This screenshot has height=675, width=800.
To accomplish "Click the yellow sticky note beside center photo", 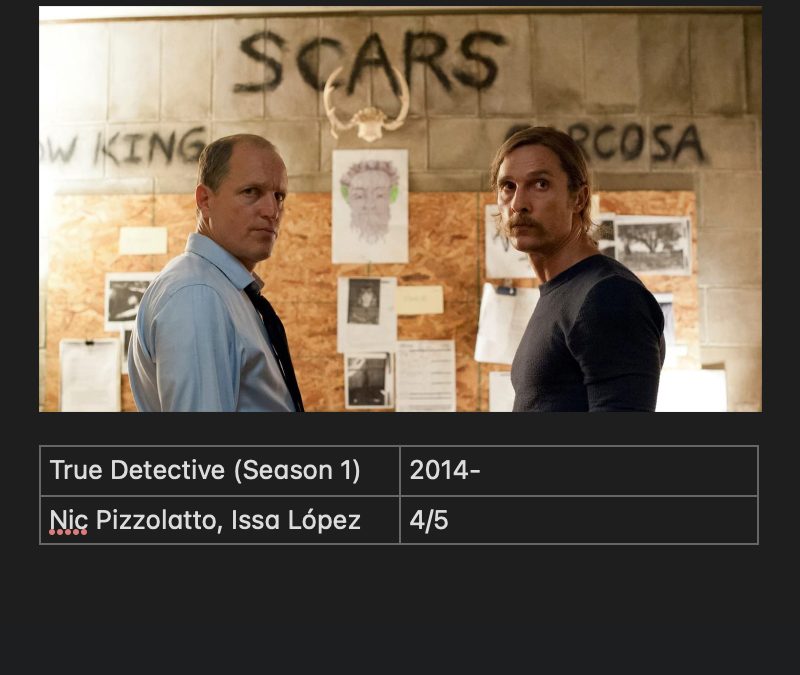I will click(420, 300).
